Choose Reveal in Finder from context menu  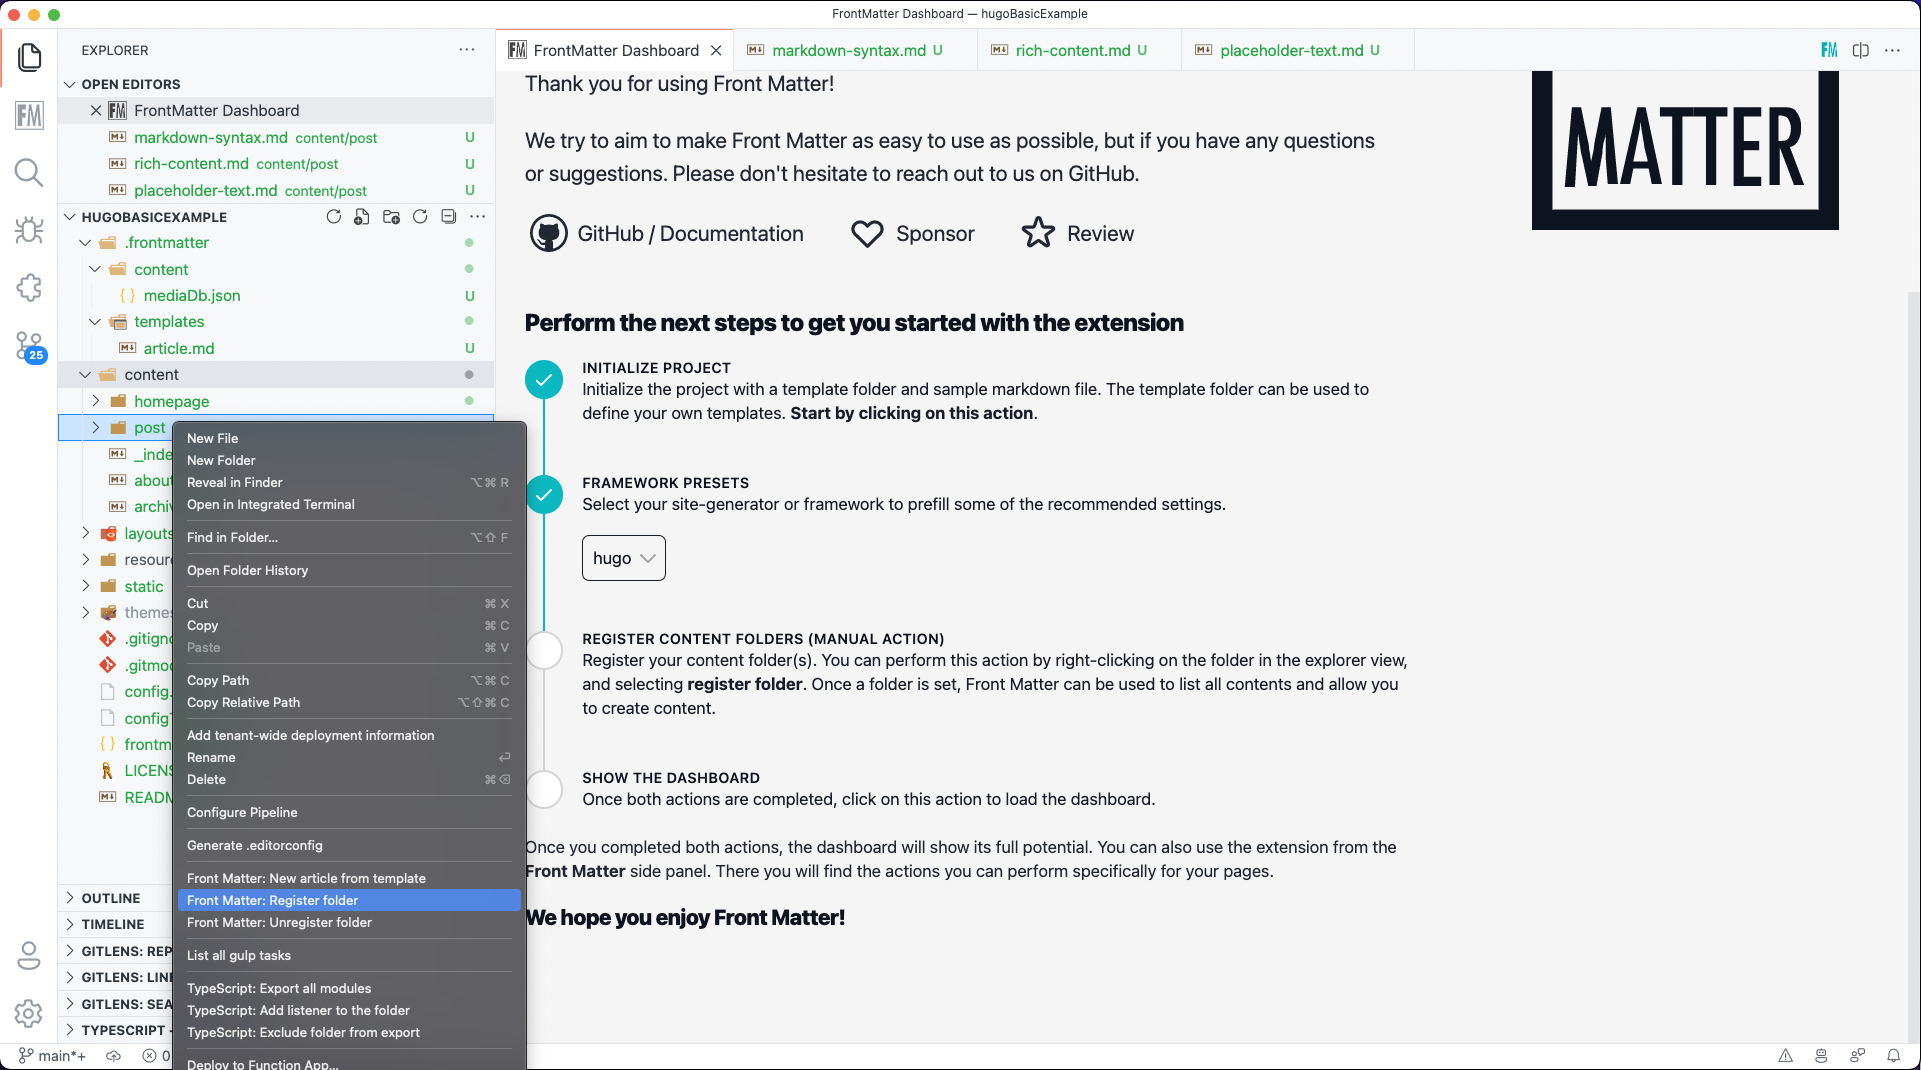(235, 482)
